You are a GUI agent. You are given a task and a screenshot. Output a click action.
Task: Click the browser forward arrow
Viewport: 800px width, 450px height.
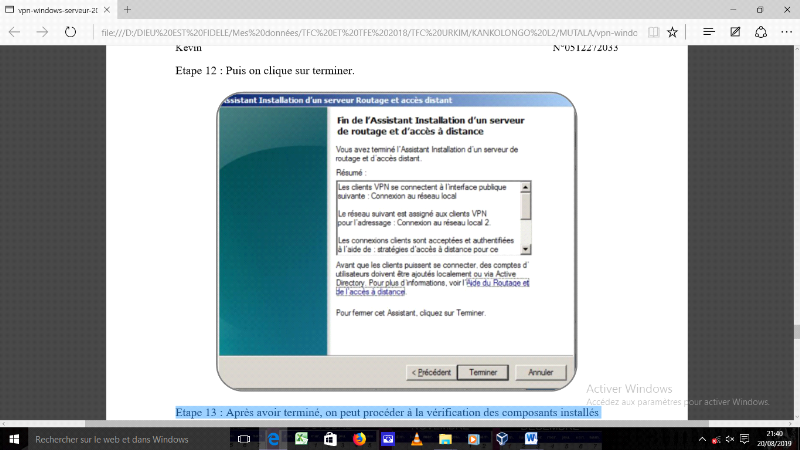42,32
